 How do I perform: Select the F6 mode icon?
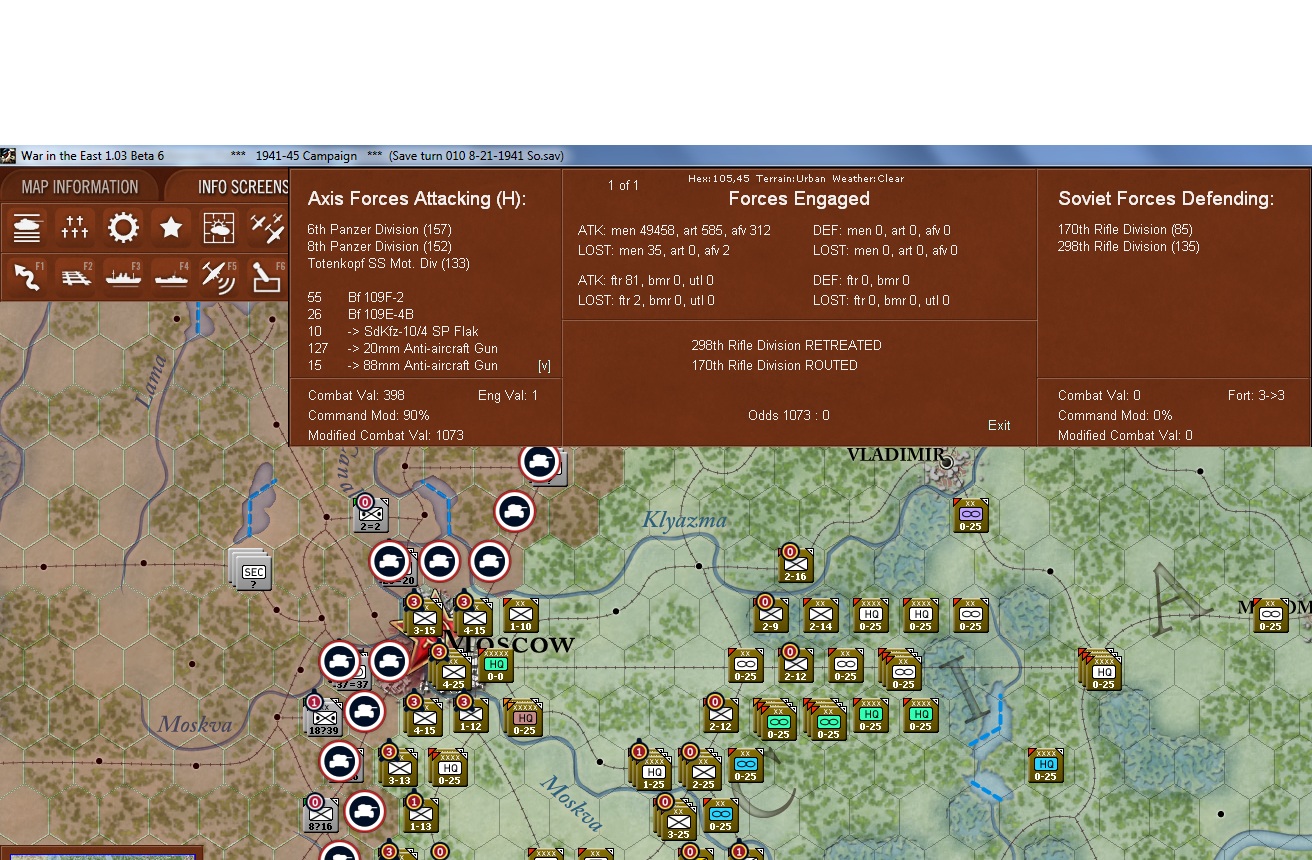pyautogui.click(x=267, y=276)
